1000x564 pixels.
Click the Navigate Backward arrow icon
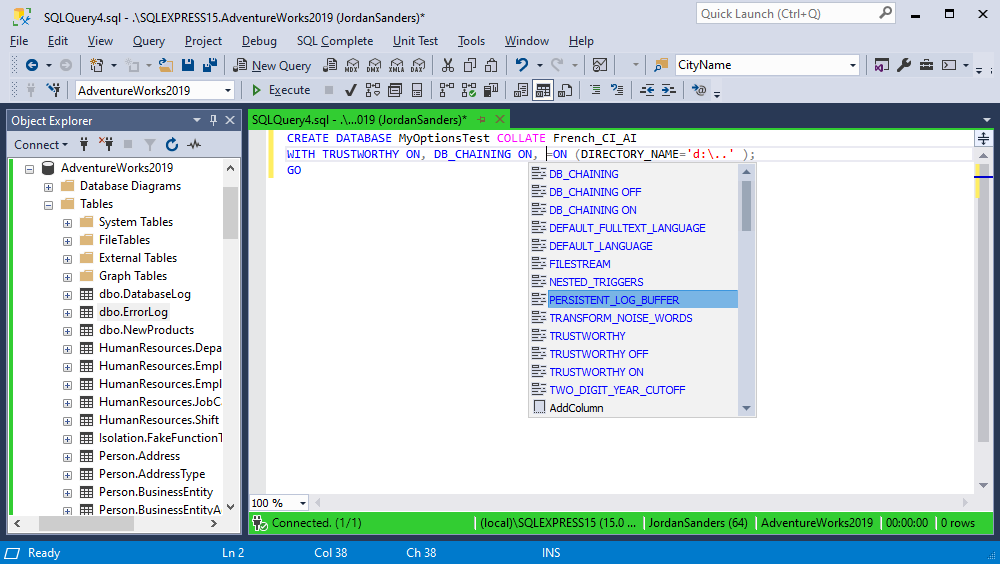pyautogui.click(x=31, y=65)
